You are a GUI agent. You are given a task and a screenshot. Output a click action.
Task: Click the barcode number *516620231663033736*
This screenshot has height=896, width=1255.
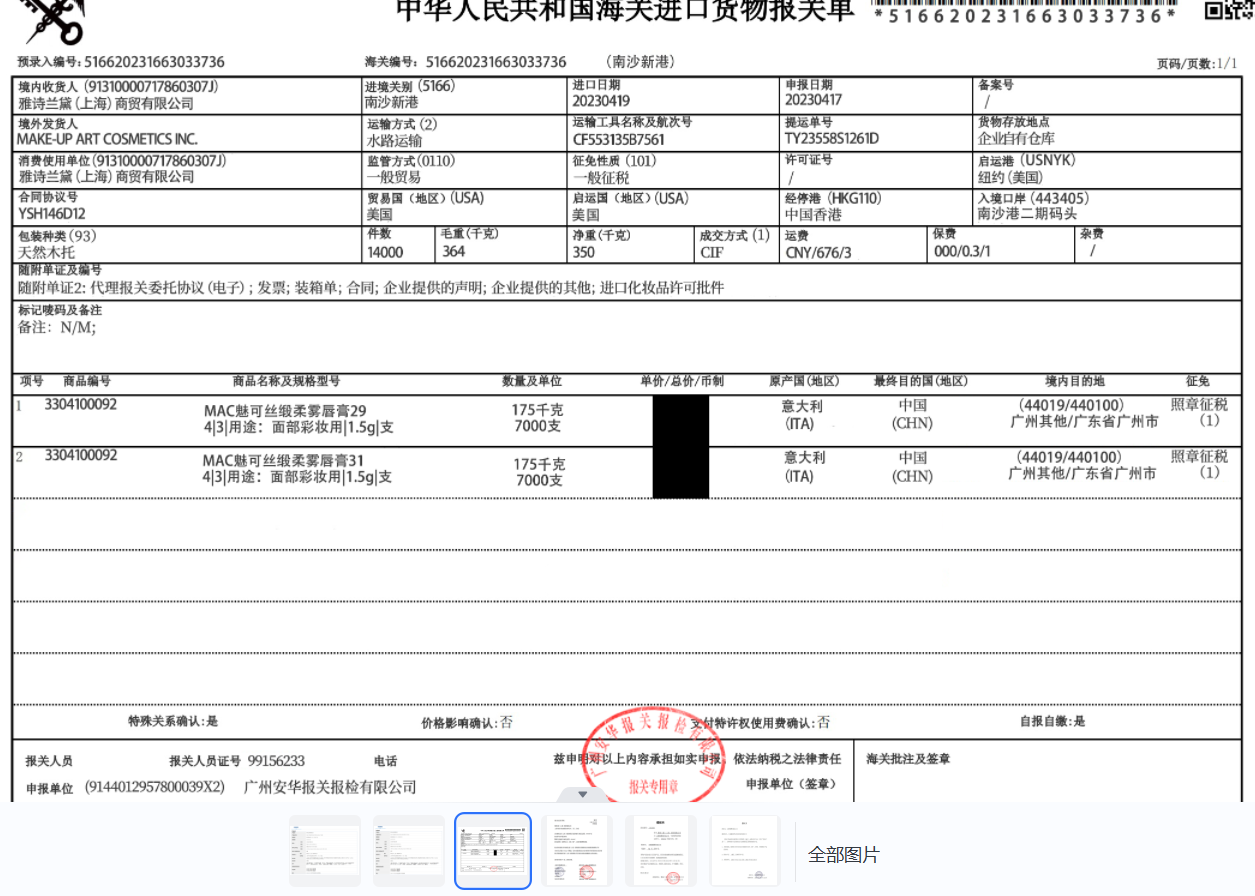1025,15
